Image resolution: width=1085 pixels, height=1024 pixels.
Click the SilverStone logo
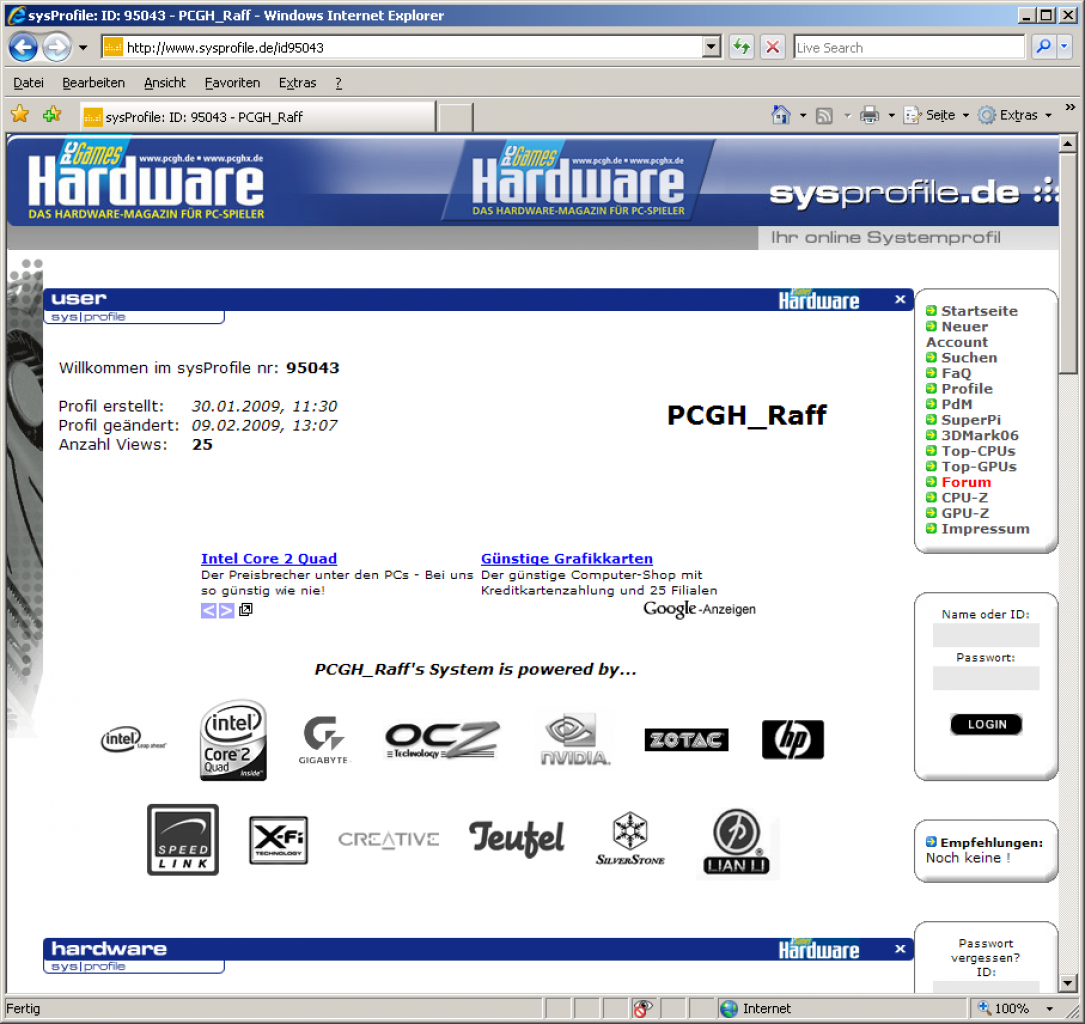click(x=630, y=839)
